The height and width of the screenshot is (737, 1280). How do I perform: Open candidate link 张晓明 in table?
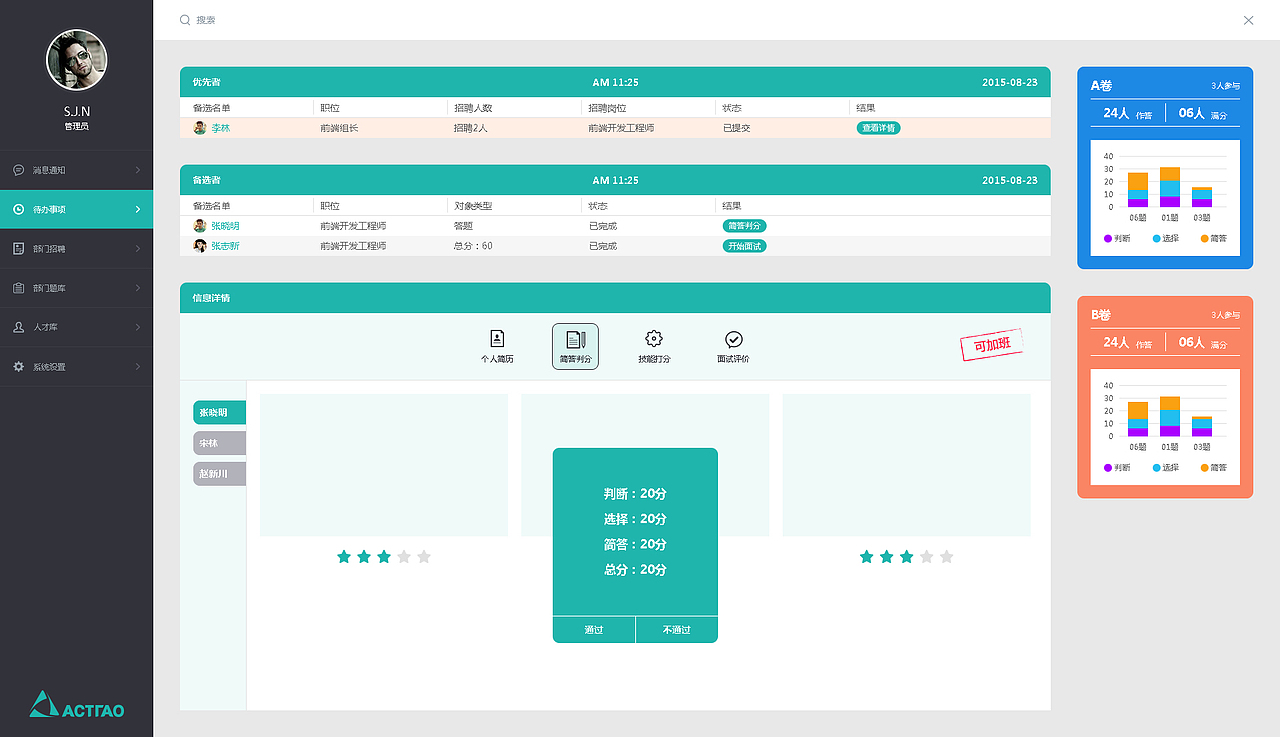point(225,226)
